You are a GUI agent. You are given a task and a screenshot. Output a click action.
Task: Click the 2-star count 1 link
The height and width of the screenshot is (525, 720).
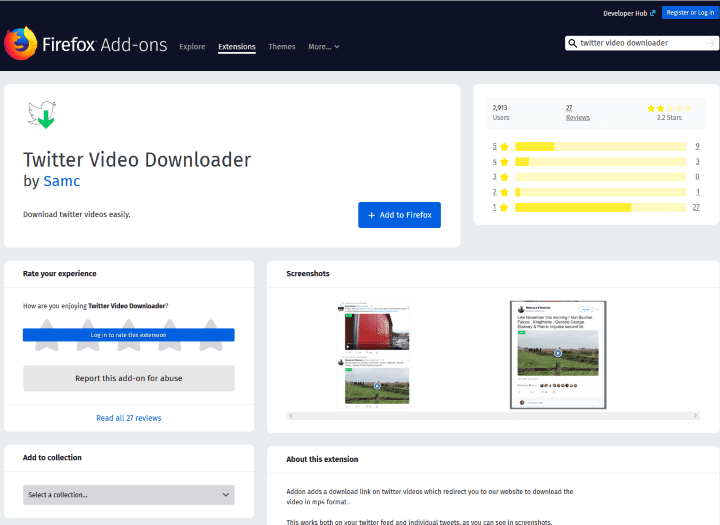(x=698, y=192)
